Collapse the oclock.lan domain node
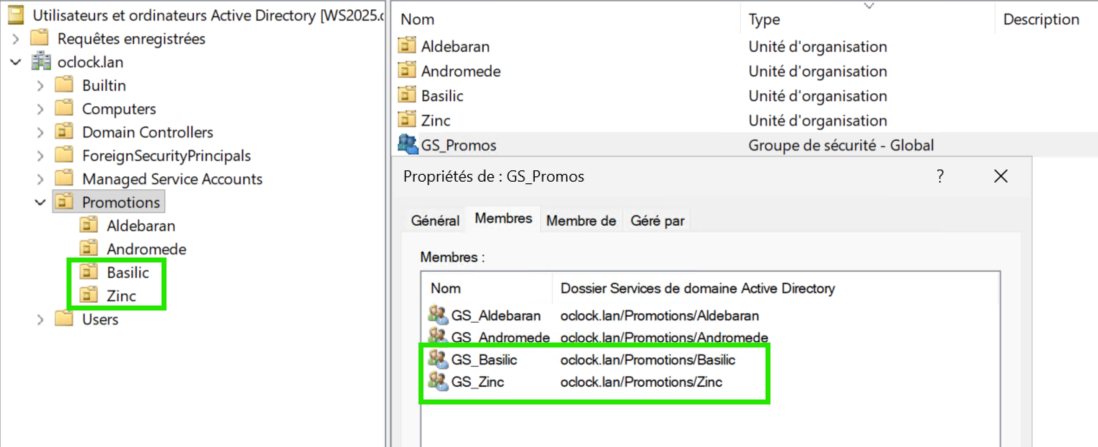Screen dimensions: 1098x447 tap(15, 62)
